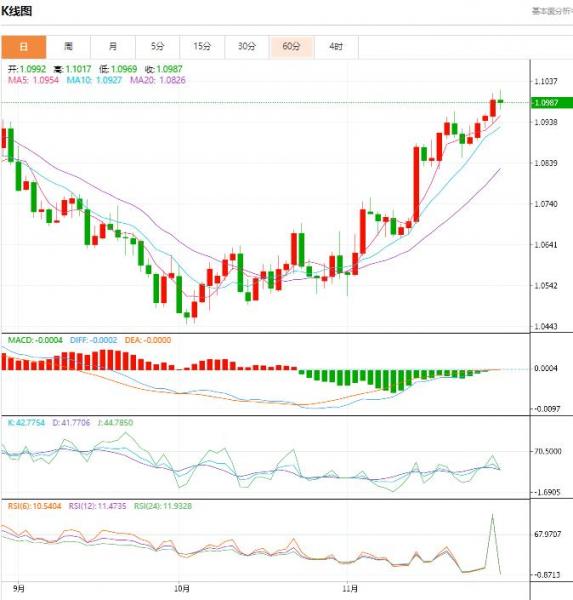Open the 5分 interval tab

coord(157,47)
